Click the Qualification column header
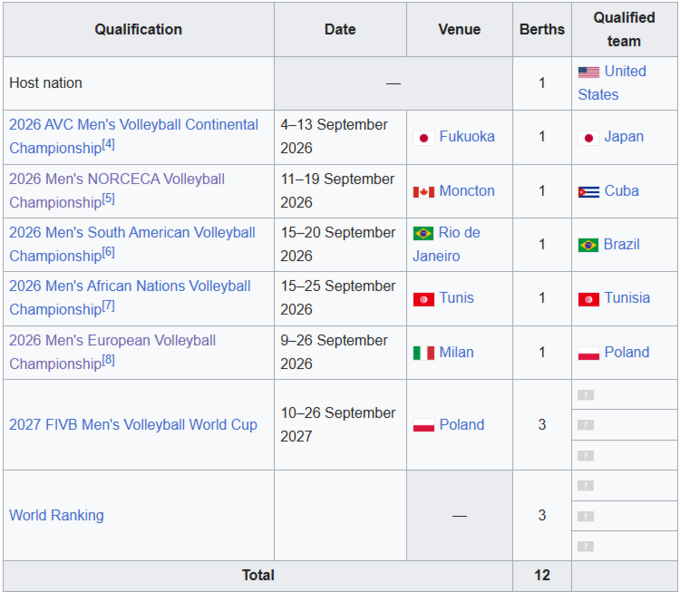The image size is (680, 592). tap(138, 29)
